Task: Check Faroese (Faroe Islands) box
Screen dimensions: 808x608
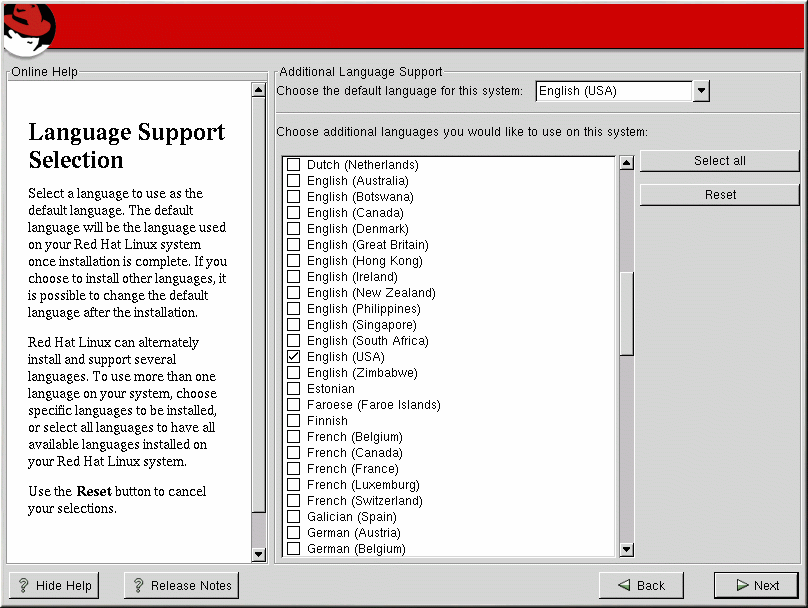Action: tap(293, 404)
